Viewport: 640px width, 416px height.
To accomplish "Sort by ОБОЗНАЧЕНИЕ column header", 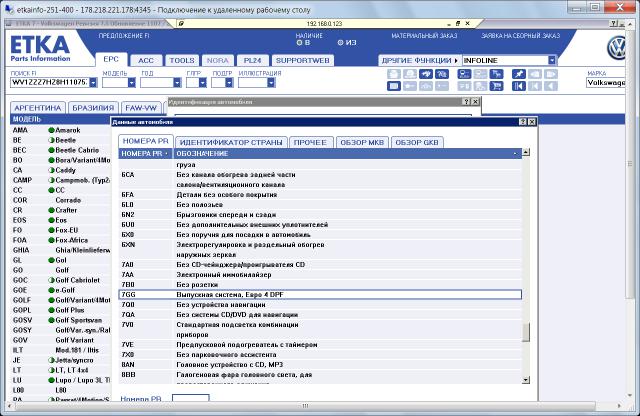I will (348, 153).
